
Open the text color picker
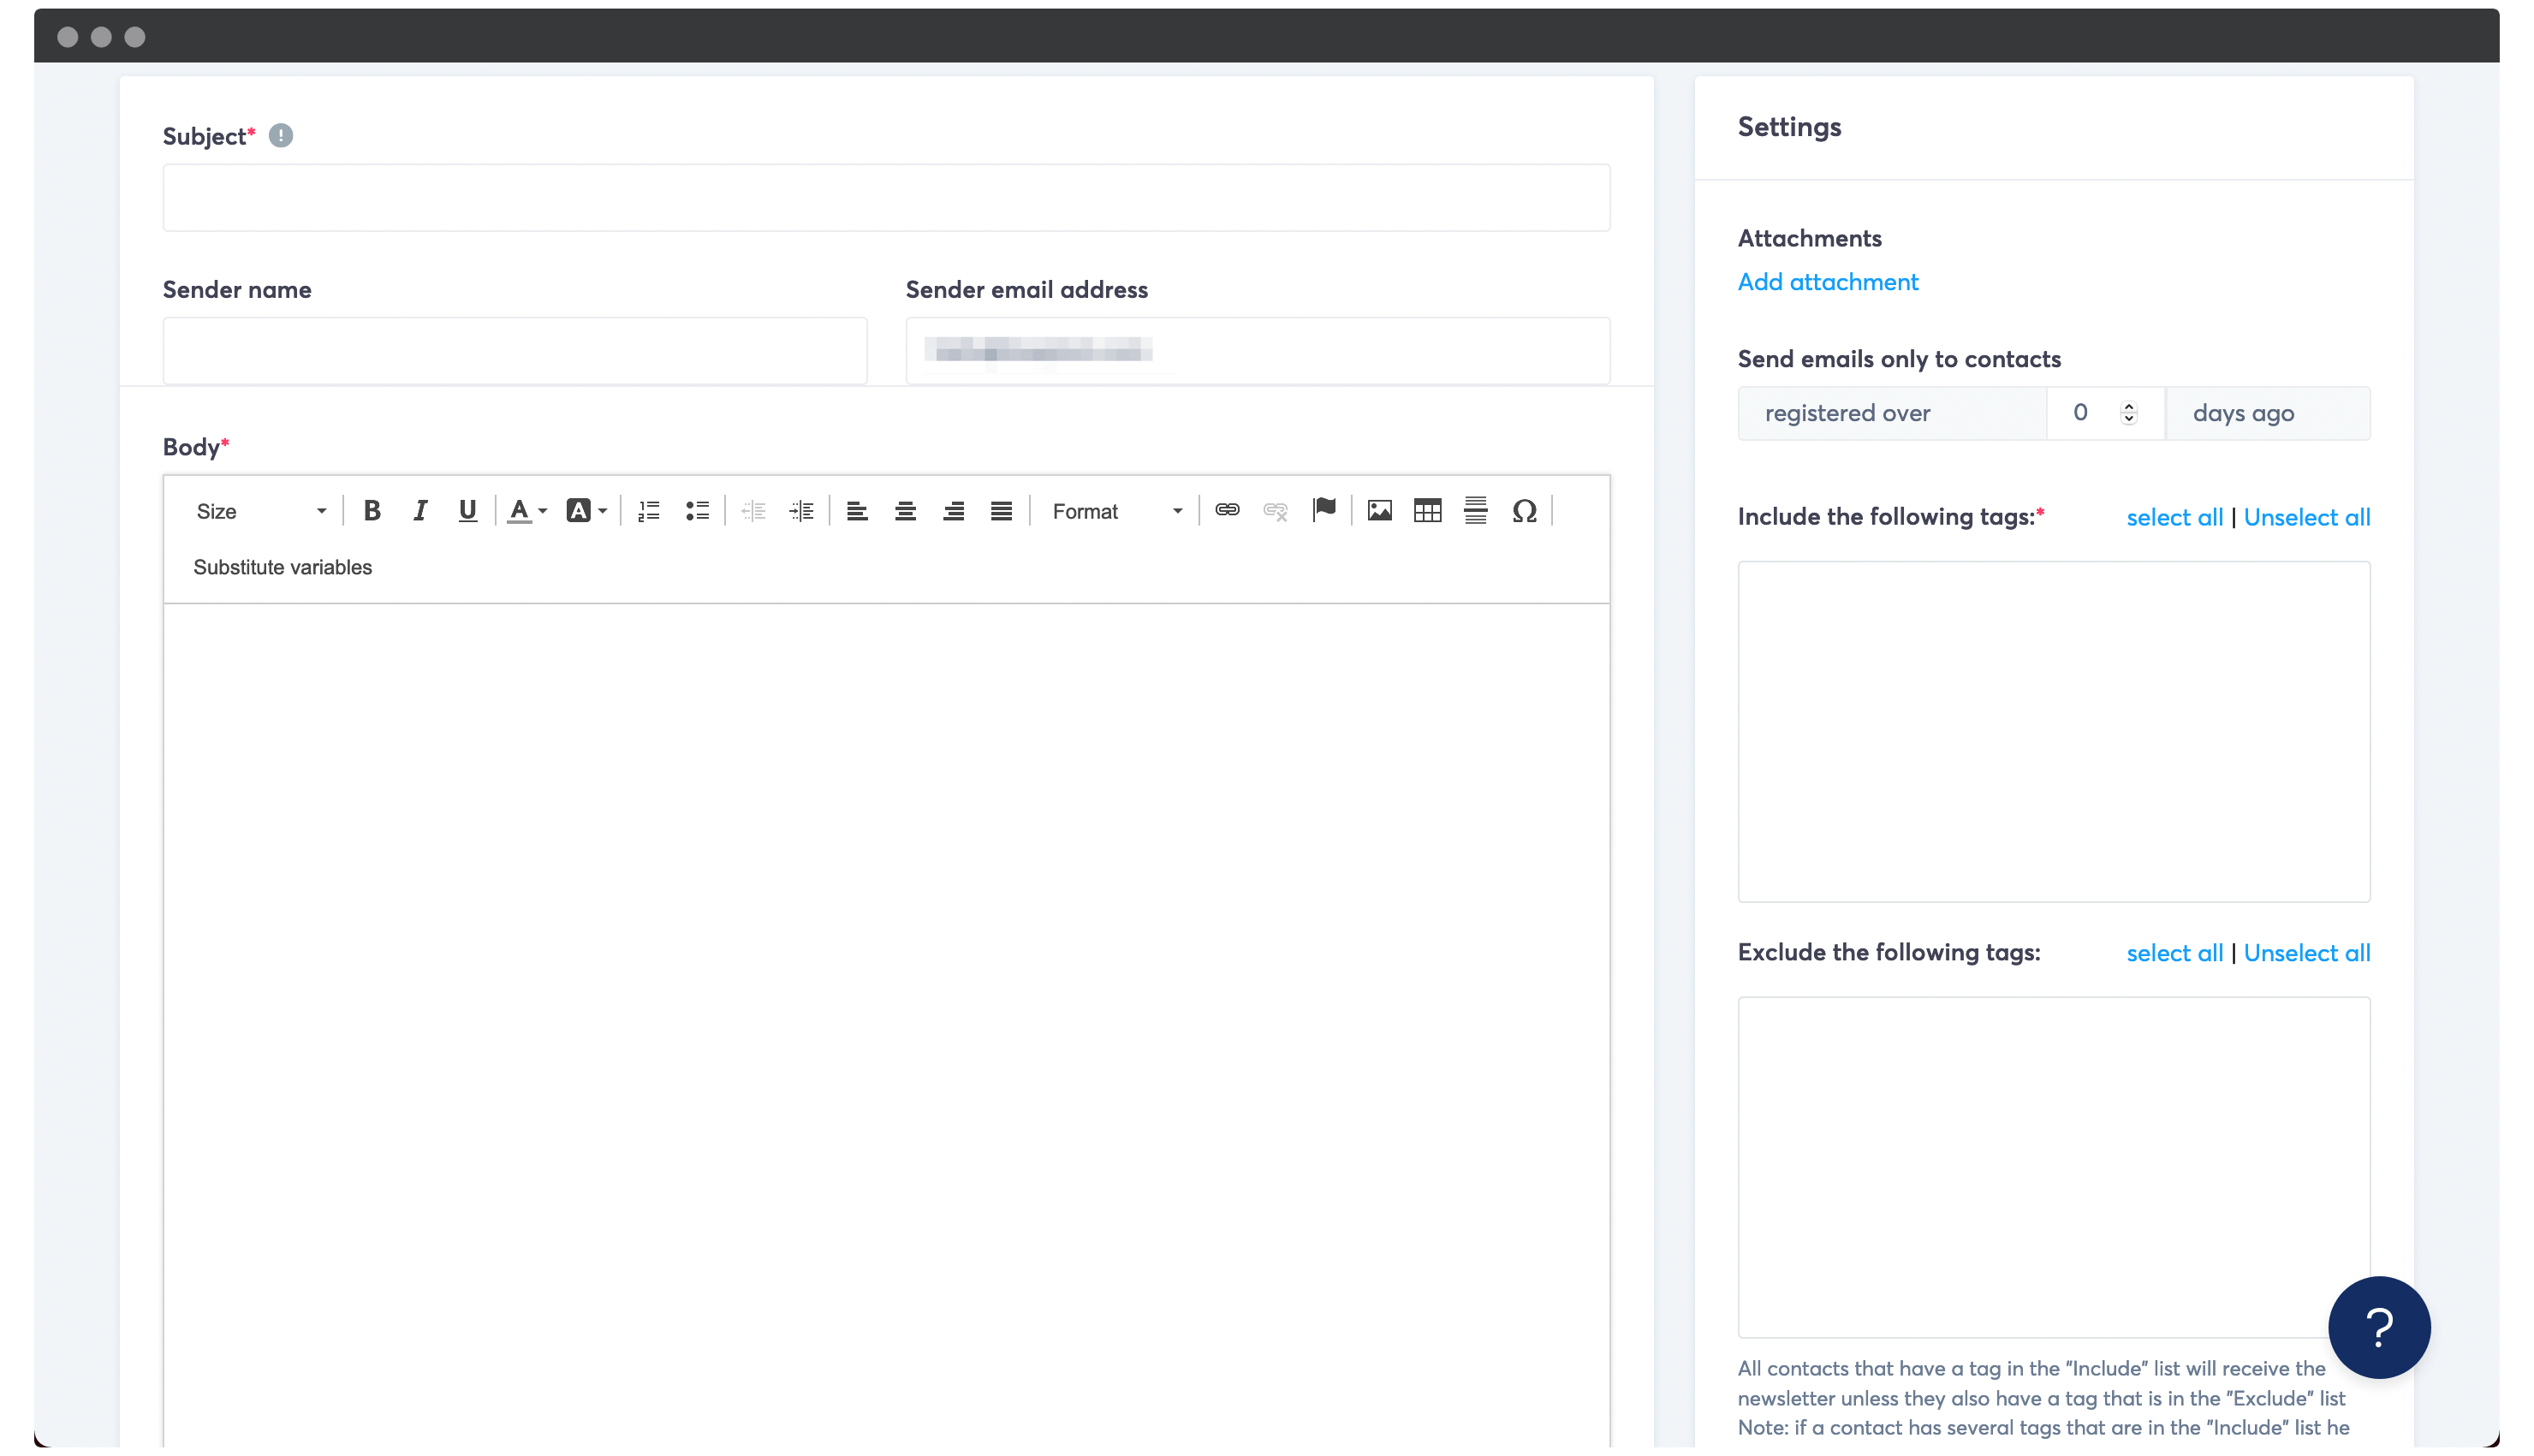(527, 511)
